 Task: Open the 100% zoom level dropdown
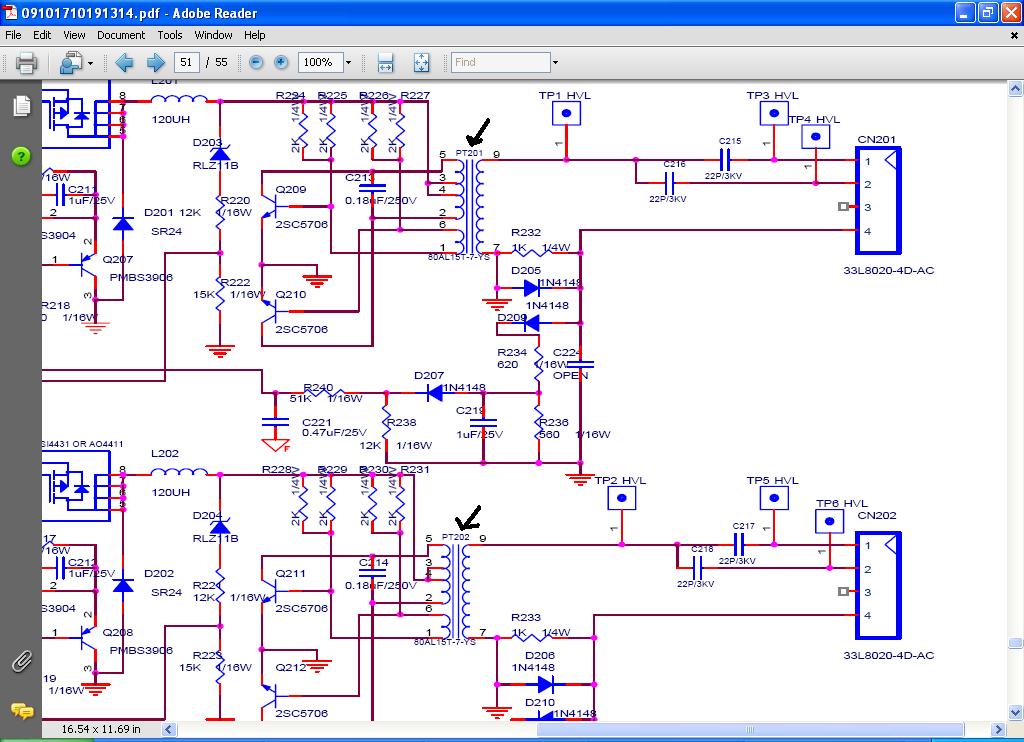tap(348, 63)
